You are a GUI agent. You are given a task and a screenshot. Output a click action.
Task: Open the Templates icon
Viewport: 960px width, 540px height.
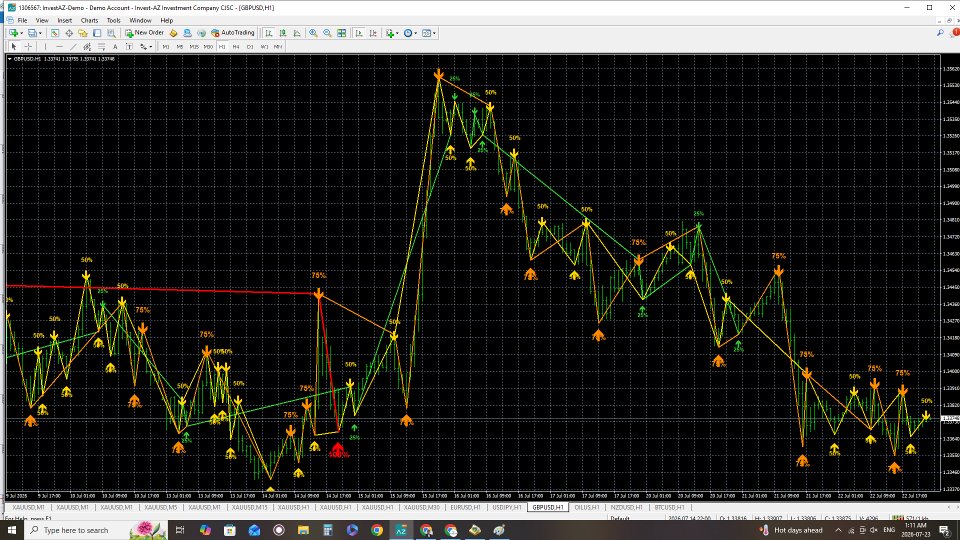tap(426, 33)
